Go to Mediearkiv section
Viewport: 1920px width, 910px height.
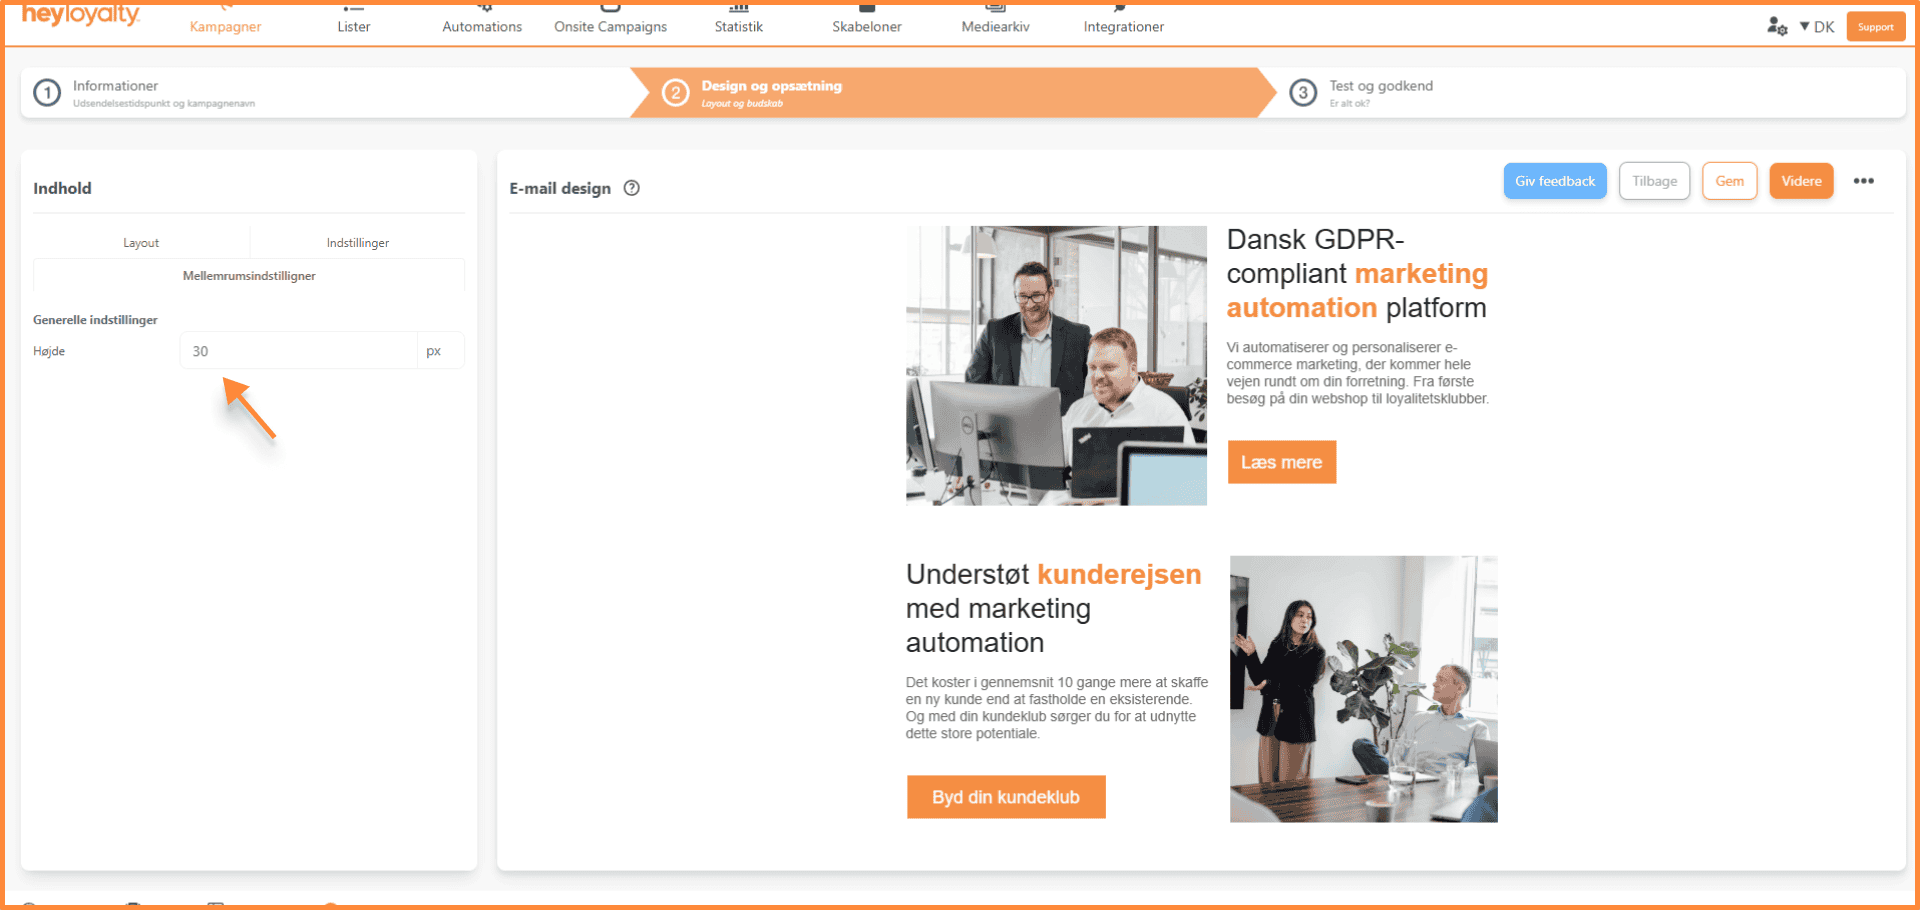(x=996, y=27)
